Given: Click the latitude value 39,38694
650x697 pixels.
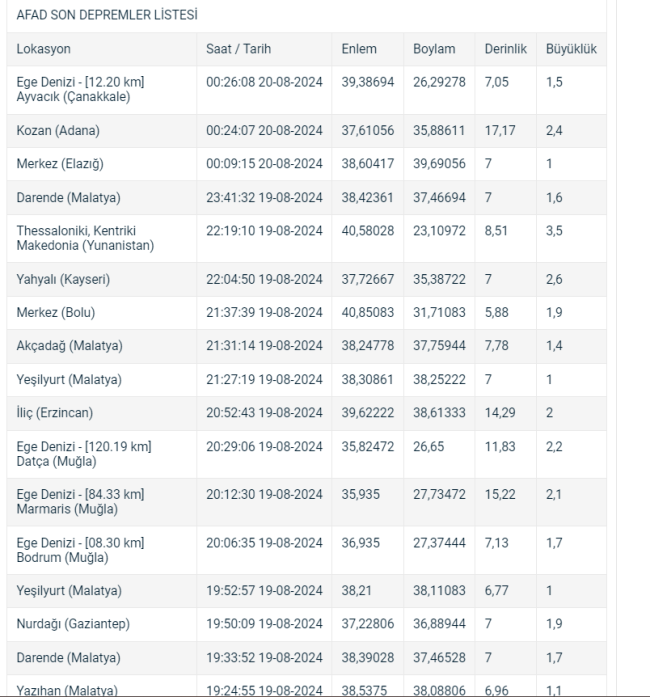Looking at the screenshot, I should 368,82.
